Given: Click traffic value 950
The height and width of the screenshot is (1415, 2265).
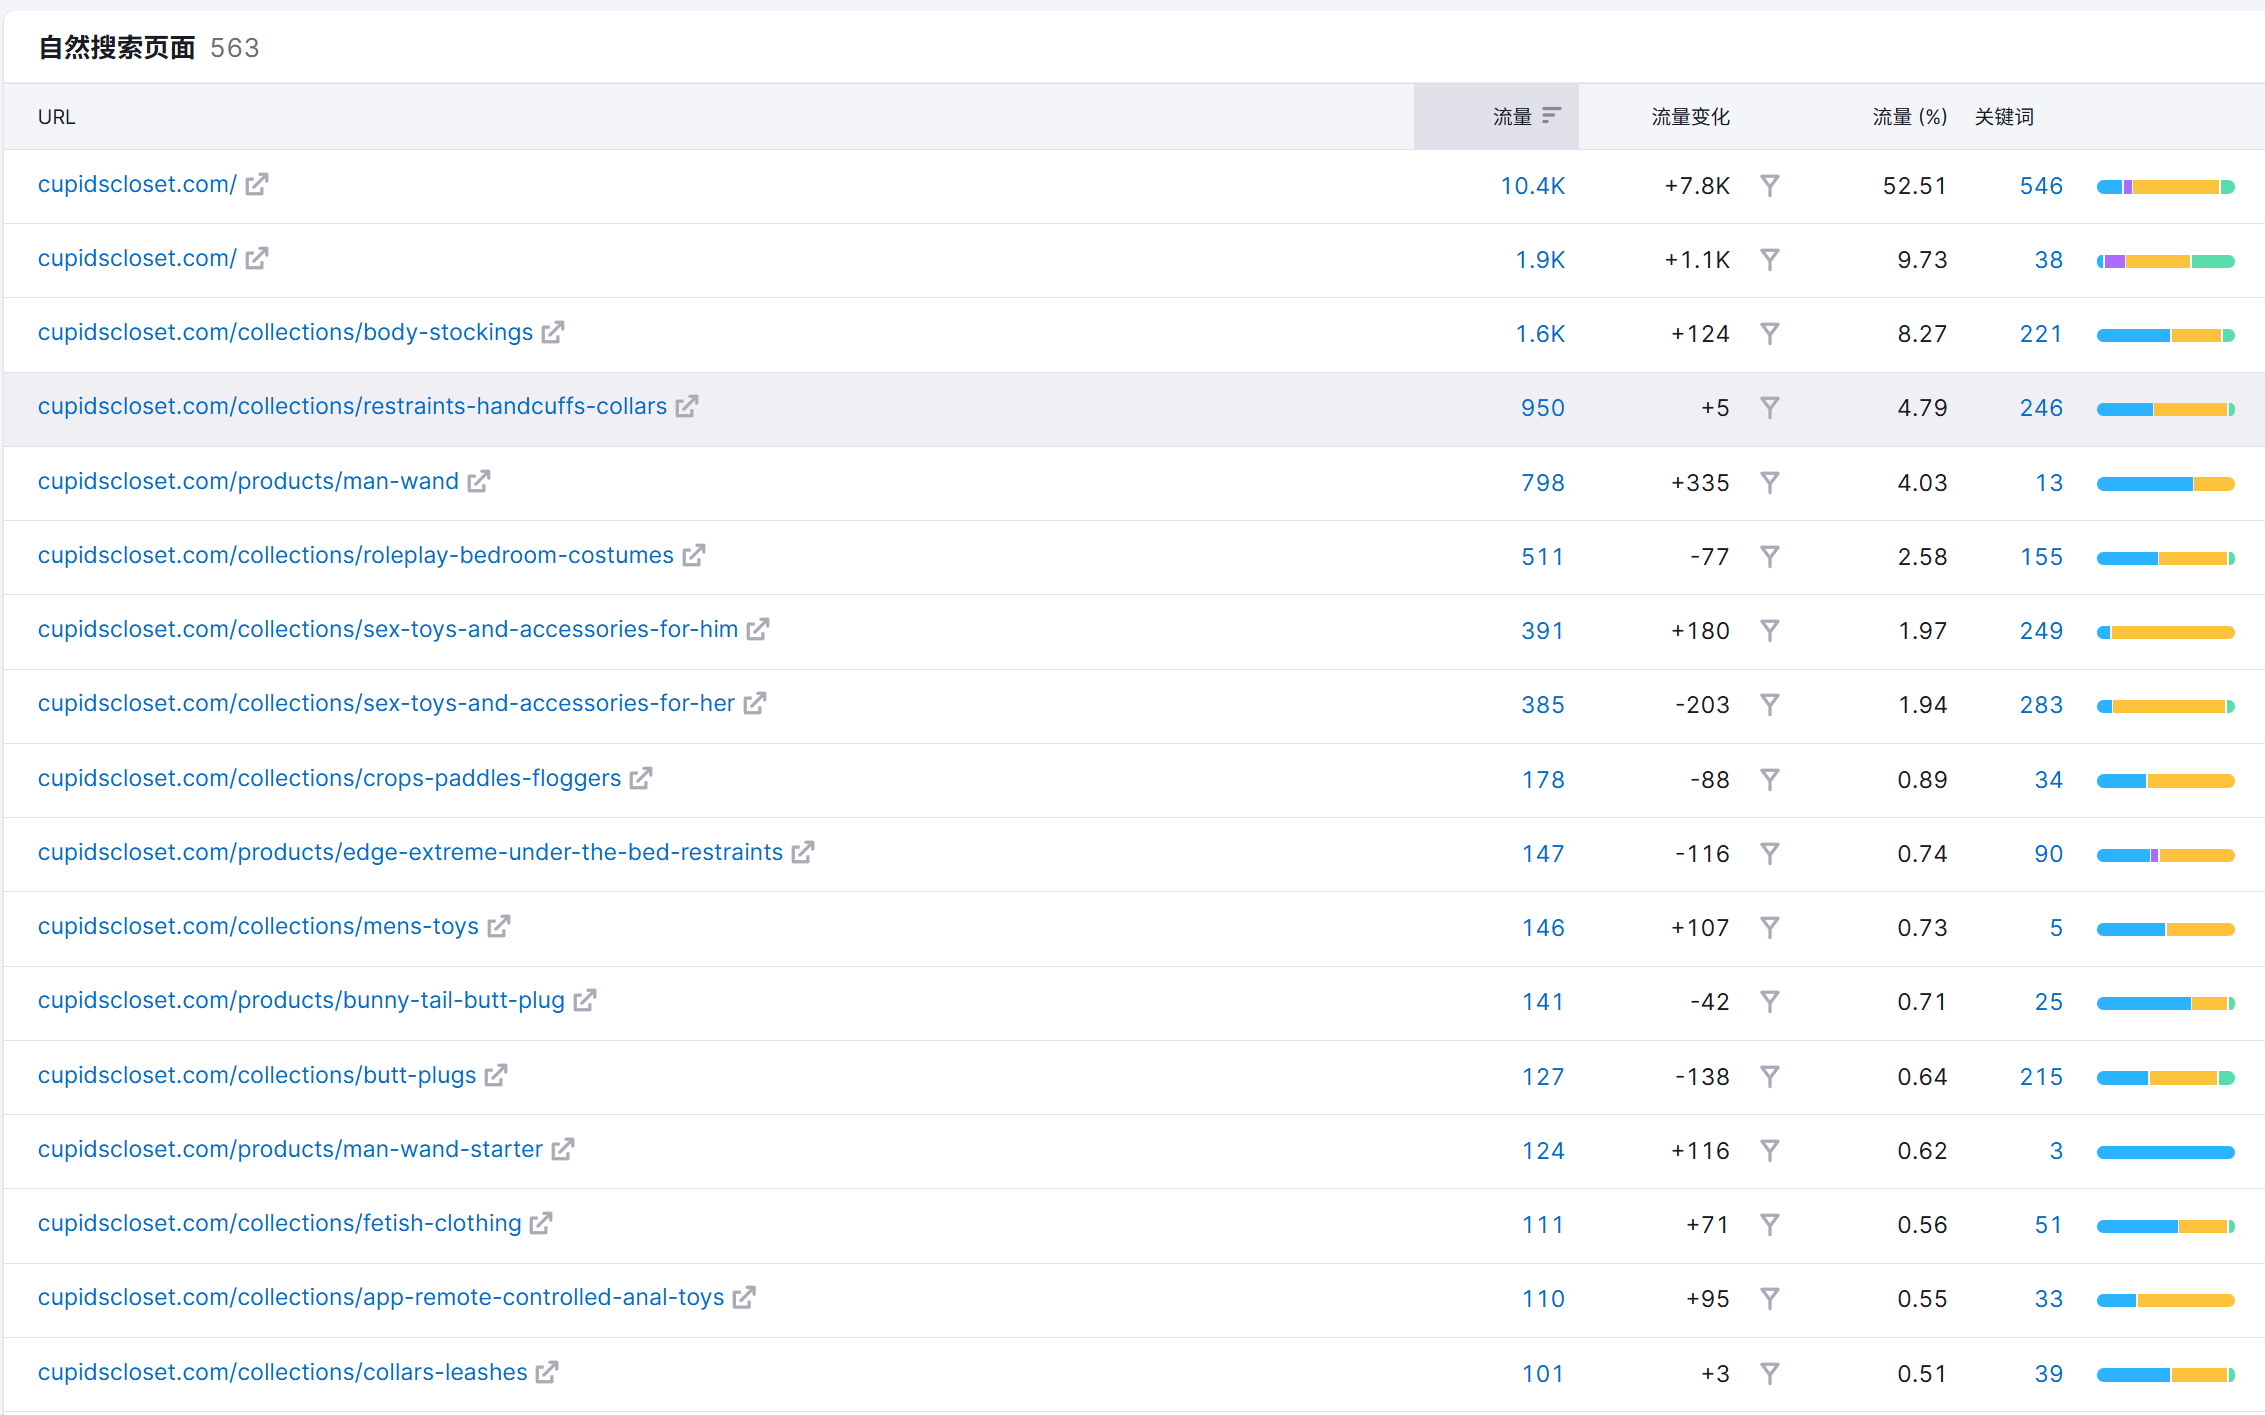Looking at the screenshot, I should [1543, 408].
